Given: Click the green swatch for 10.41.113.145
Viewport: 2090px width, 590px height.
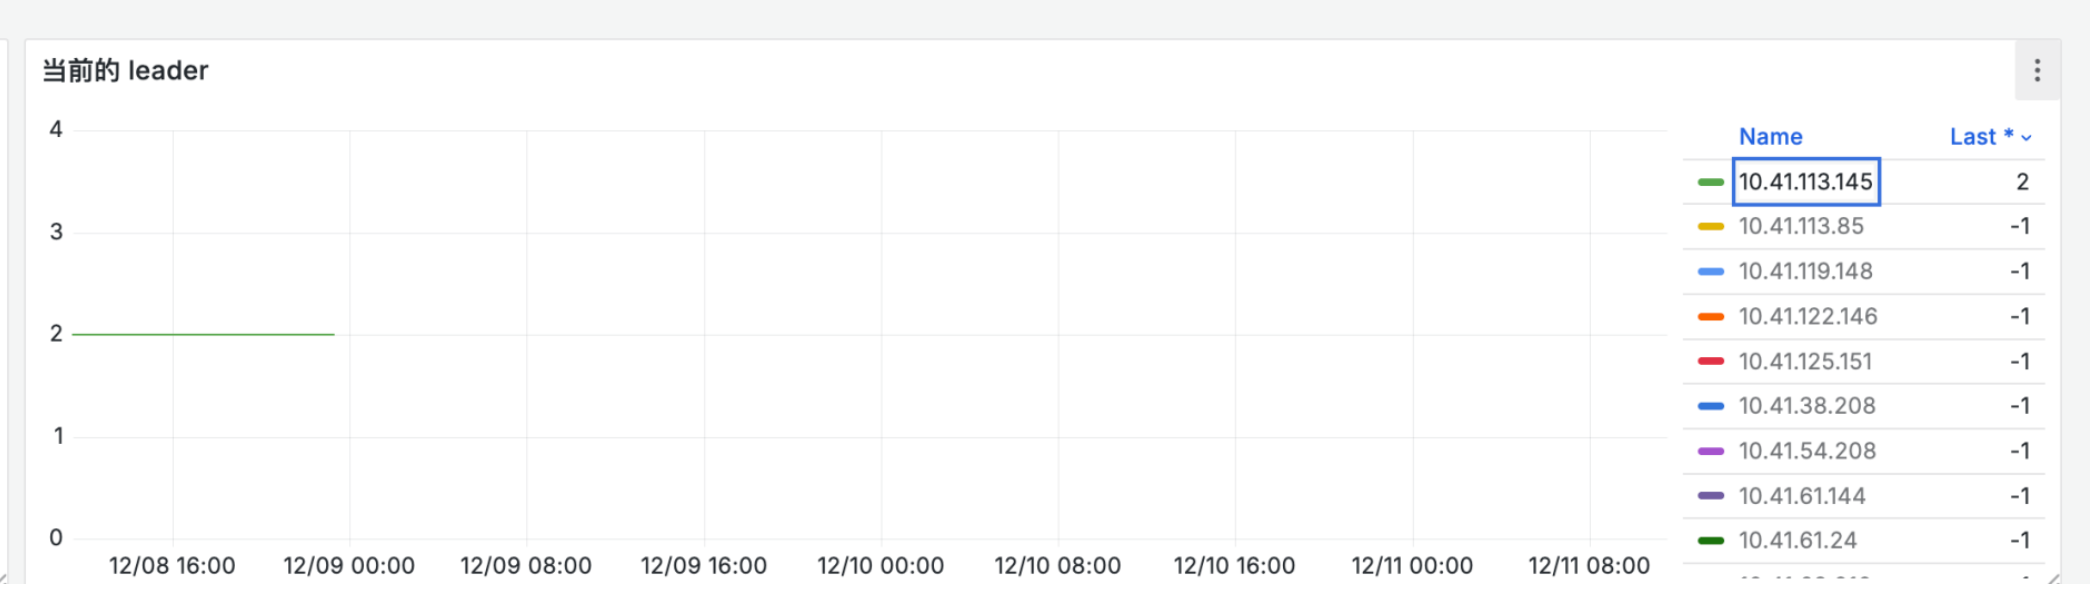Looking at the screenshot, I should 1710,182.
